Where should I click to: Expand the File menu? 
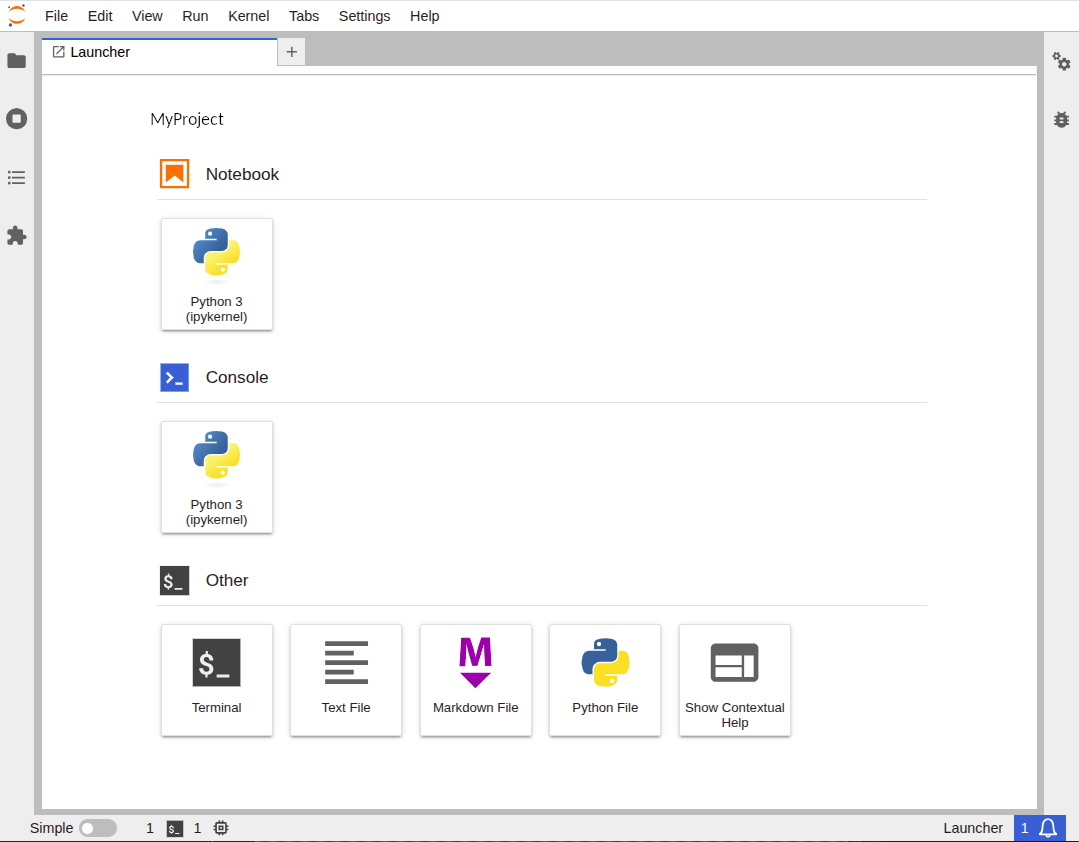[57, 16]
